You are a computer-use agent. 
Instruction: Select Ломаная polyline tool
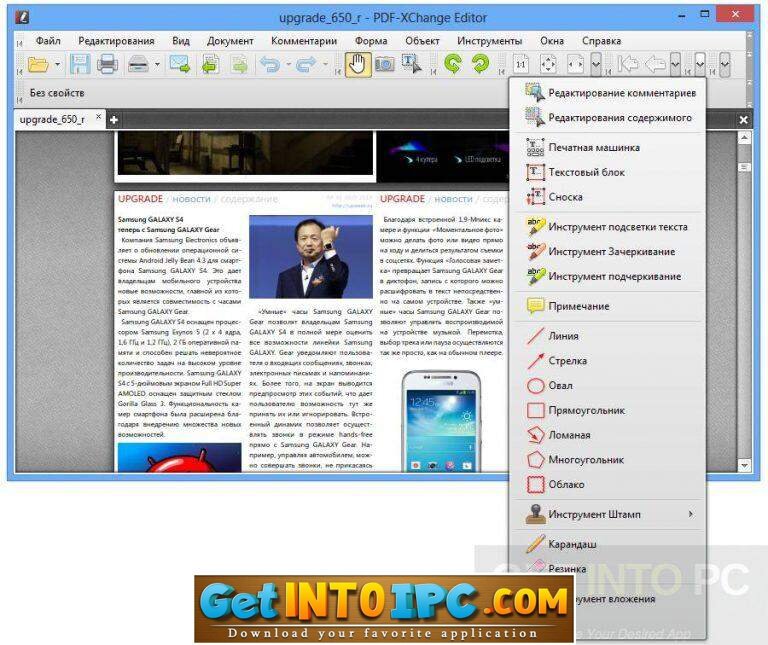click(x=607, y=435)
